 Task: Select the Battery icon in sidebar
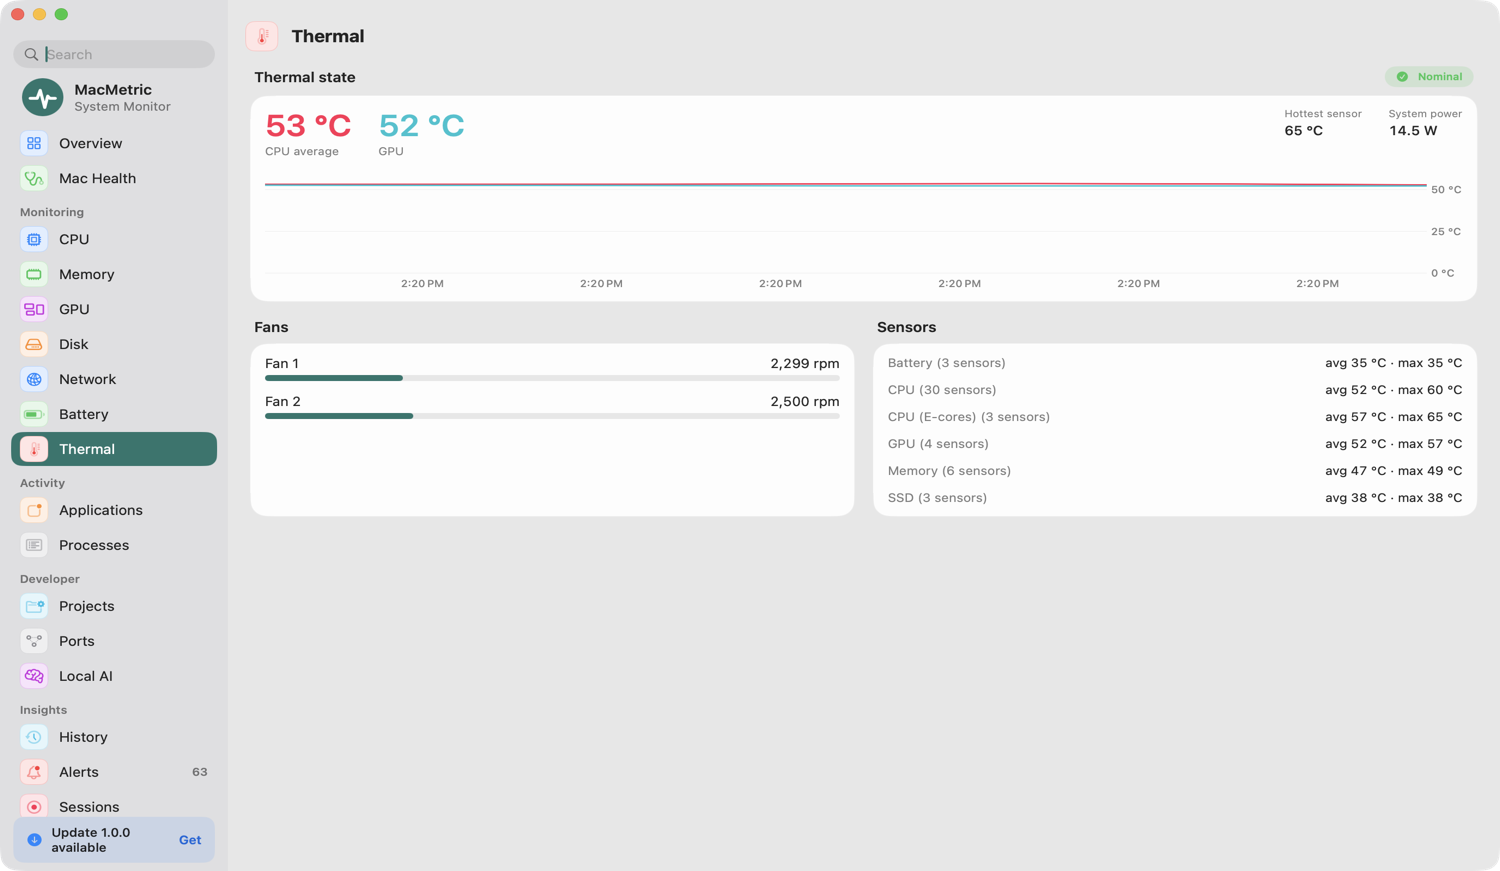(34, 415)
